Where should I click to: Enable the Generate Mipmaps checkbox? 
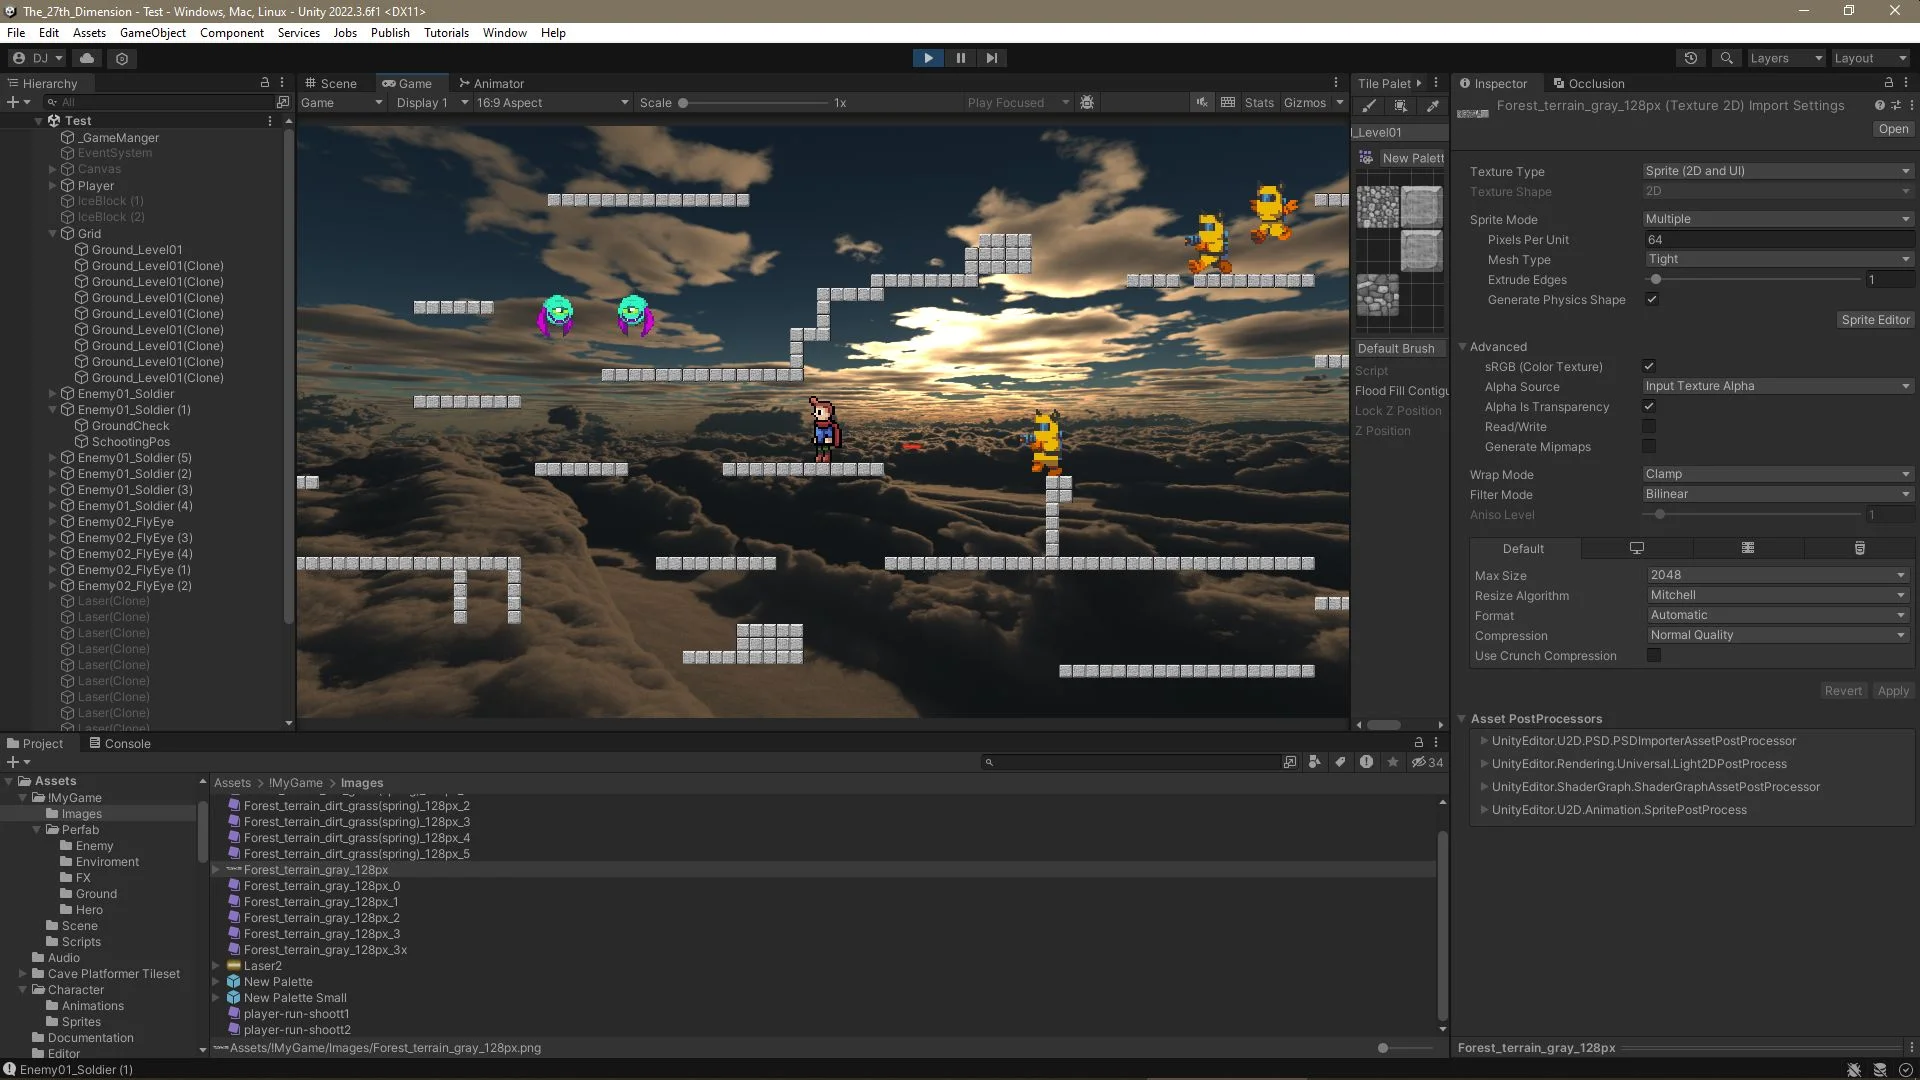1649,446
